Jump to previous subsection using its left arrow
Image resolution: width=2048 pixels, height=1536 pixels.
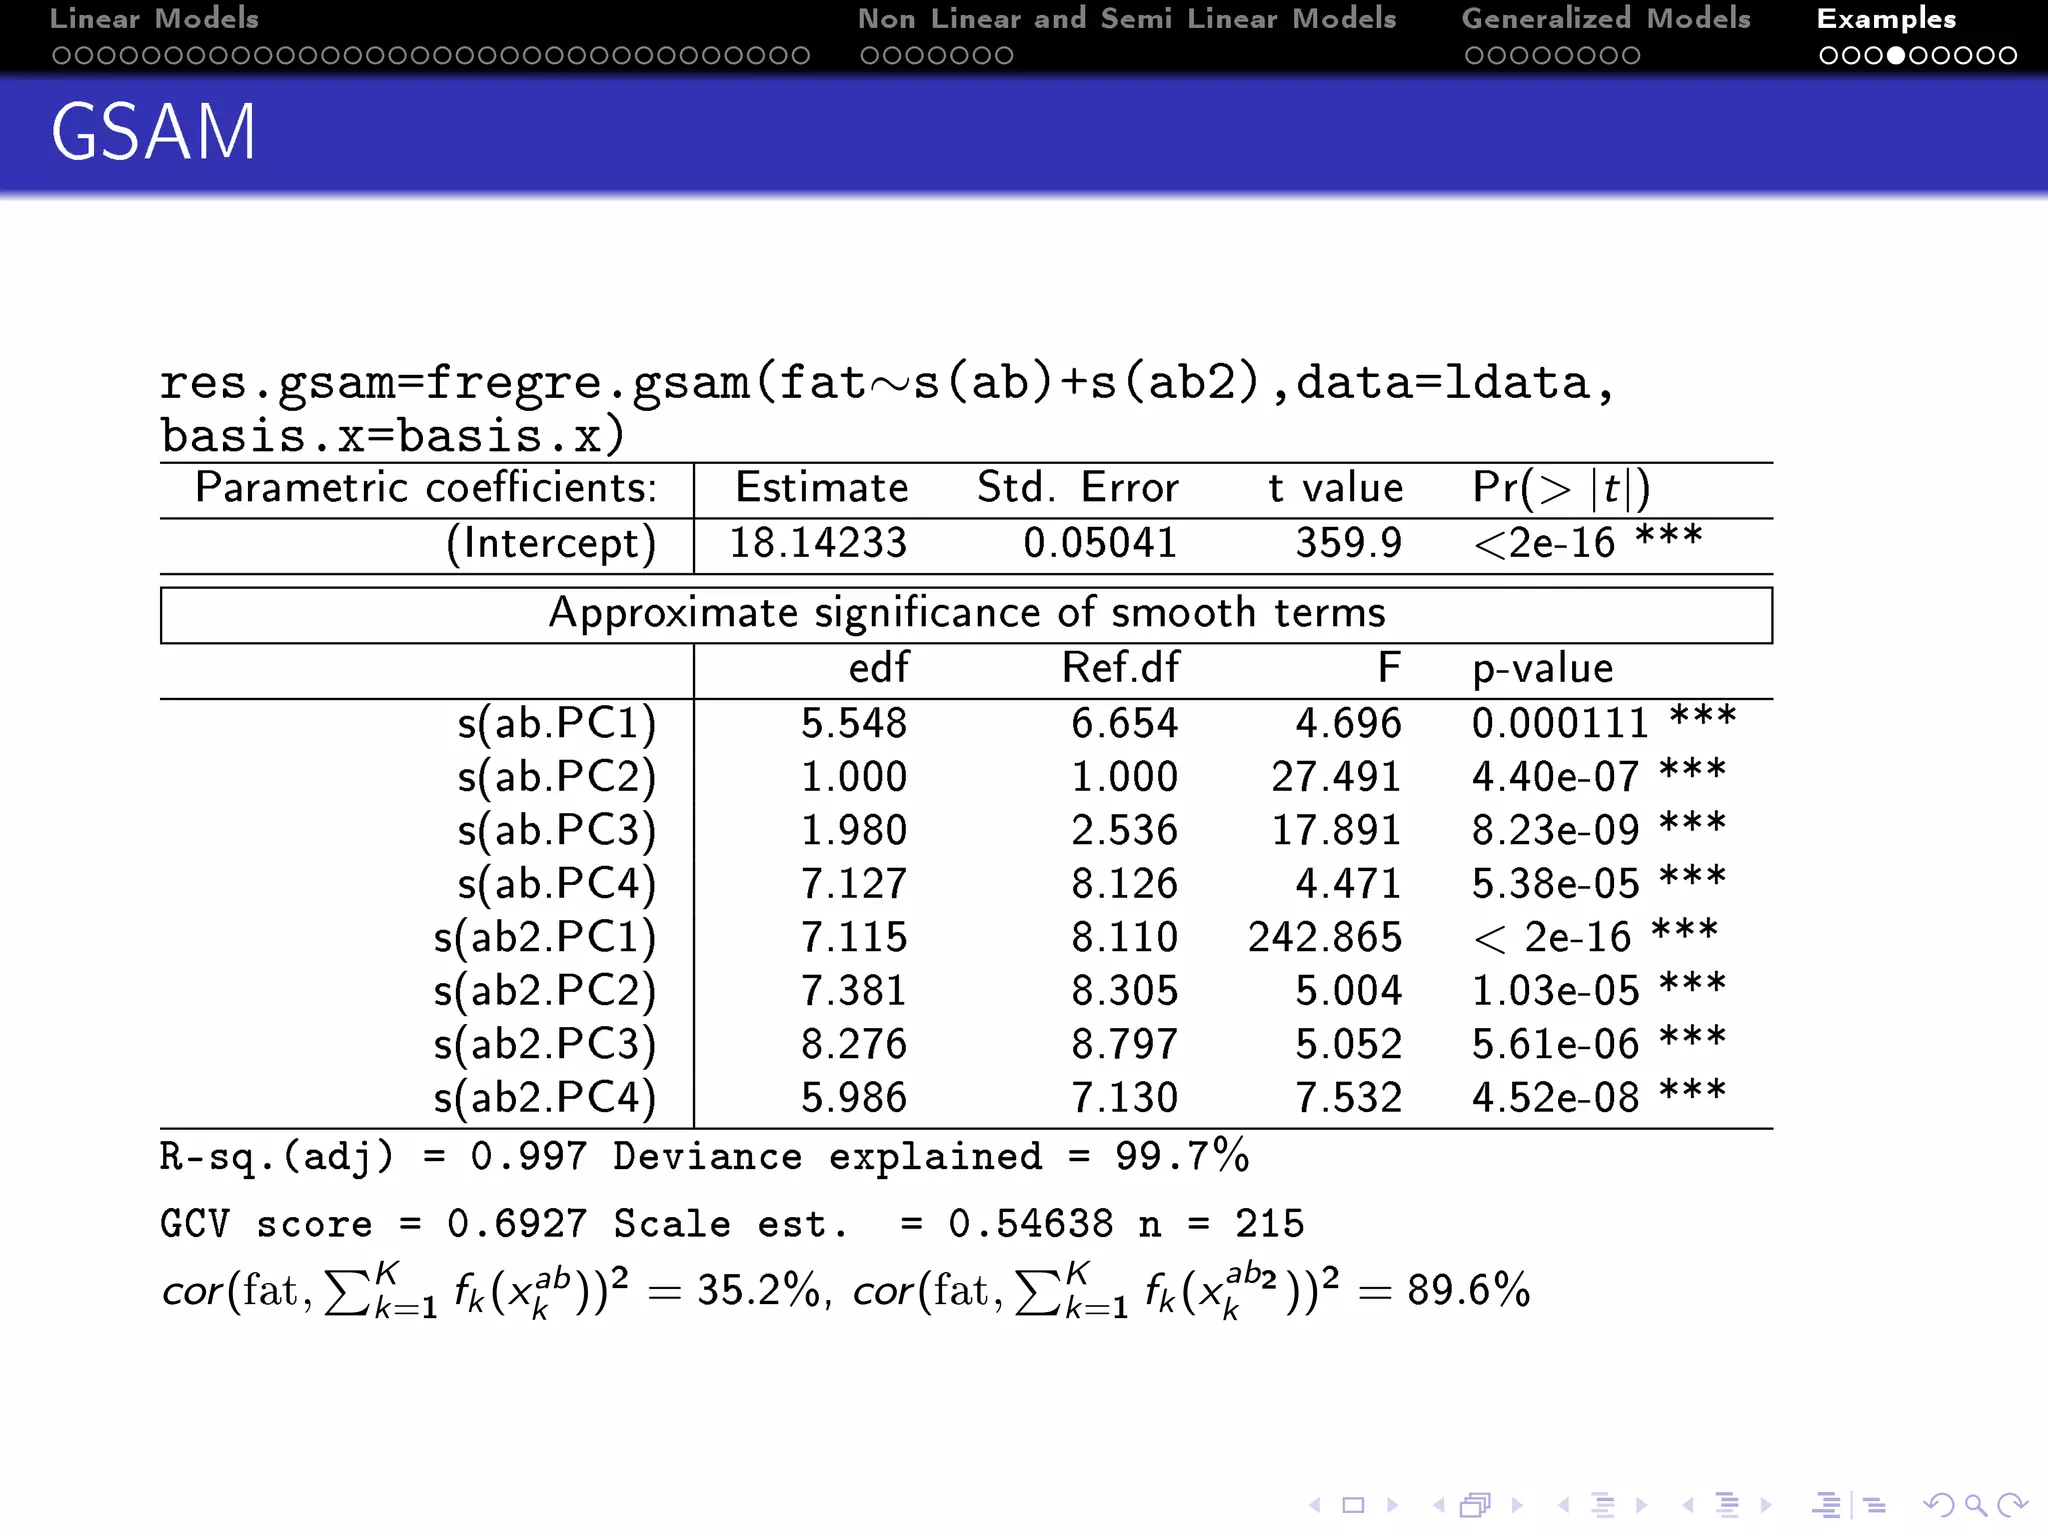point(1564,1505)
